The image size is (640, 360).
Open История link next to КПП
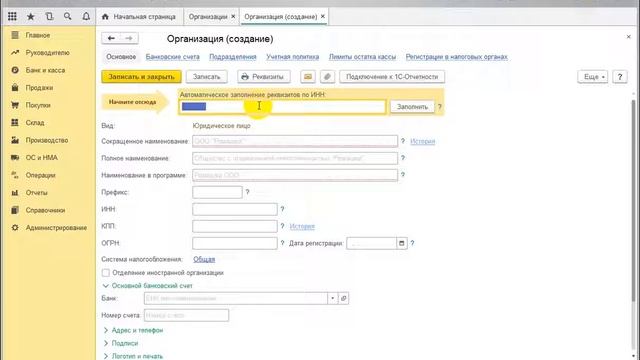click(302, 226)
